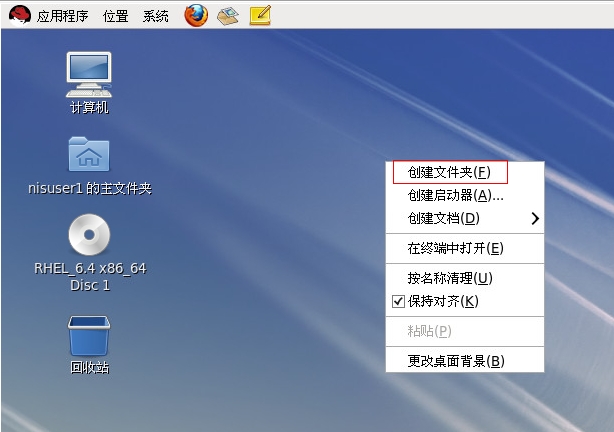Screen dimensions: 614x432
Task: Choose 在终端中打开(E) menu entry
Action: pos(465,248)
